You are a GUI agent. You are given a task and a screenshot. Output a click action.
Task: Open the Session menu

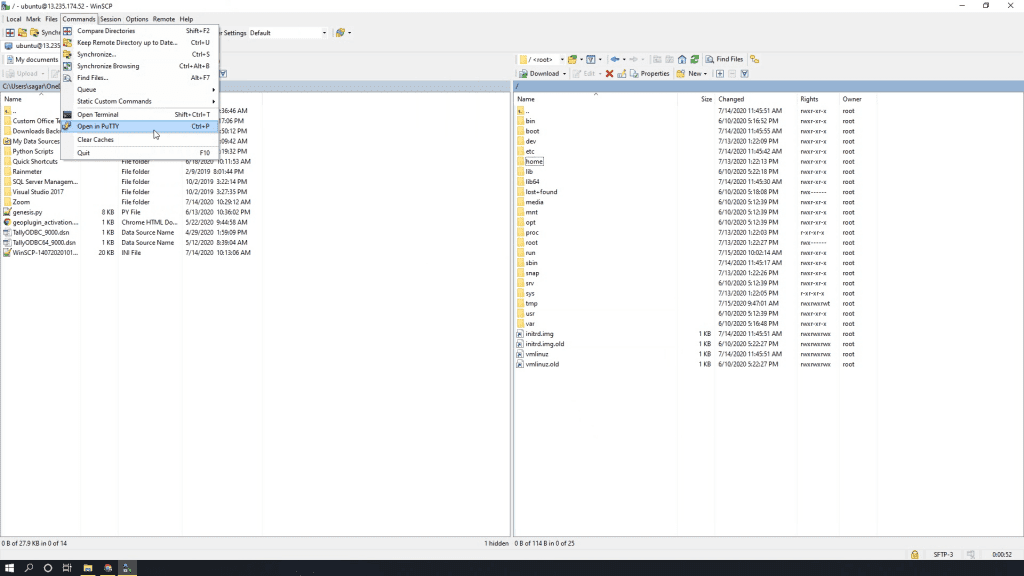(110, 19)
